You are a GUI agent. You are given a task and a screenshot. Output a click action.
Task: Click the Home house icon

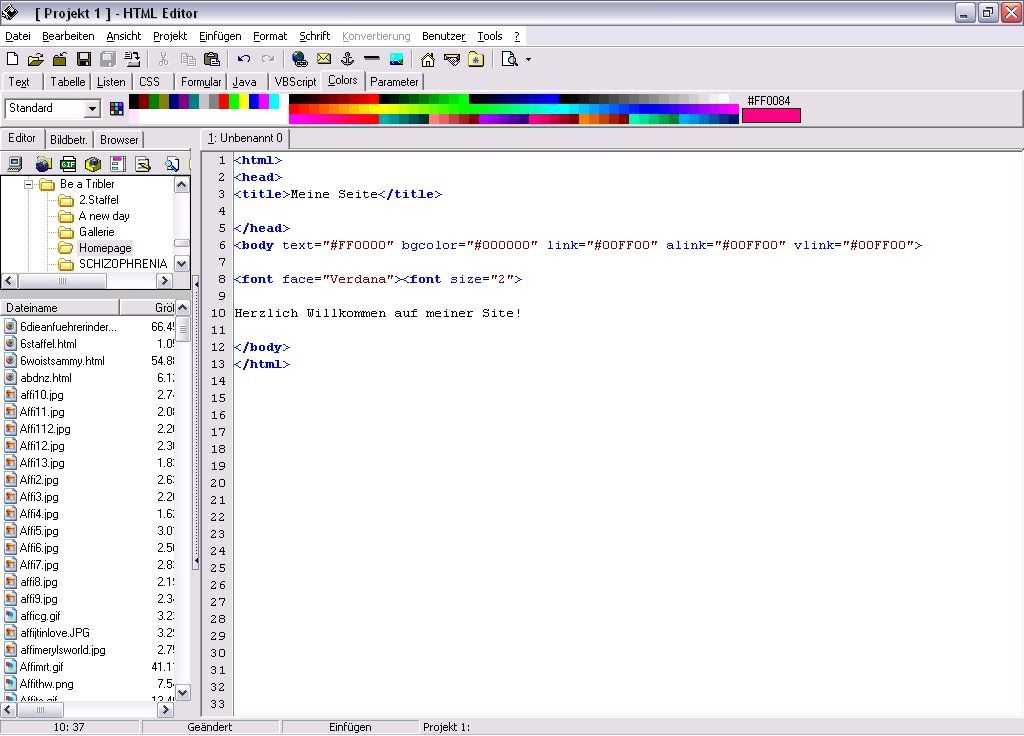pyautogui.click(x=428, y=59)
